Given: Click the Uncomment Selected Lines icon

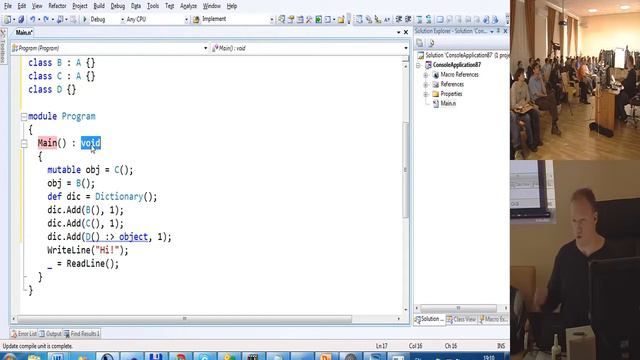Looking at the screenshot, I should (429, 19).
